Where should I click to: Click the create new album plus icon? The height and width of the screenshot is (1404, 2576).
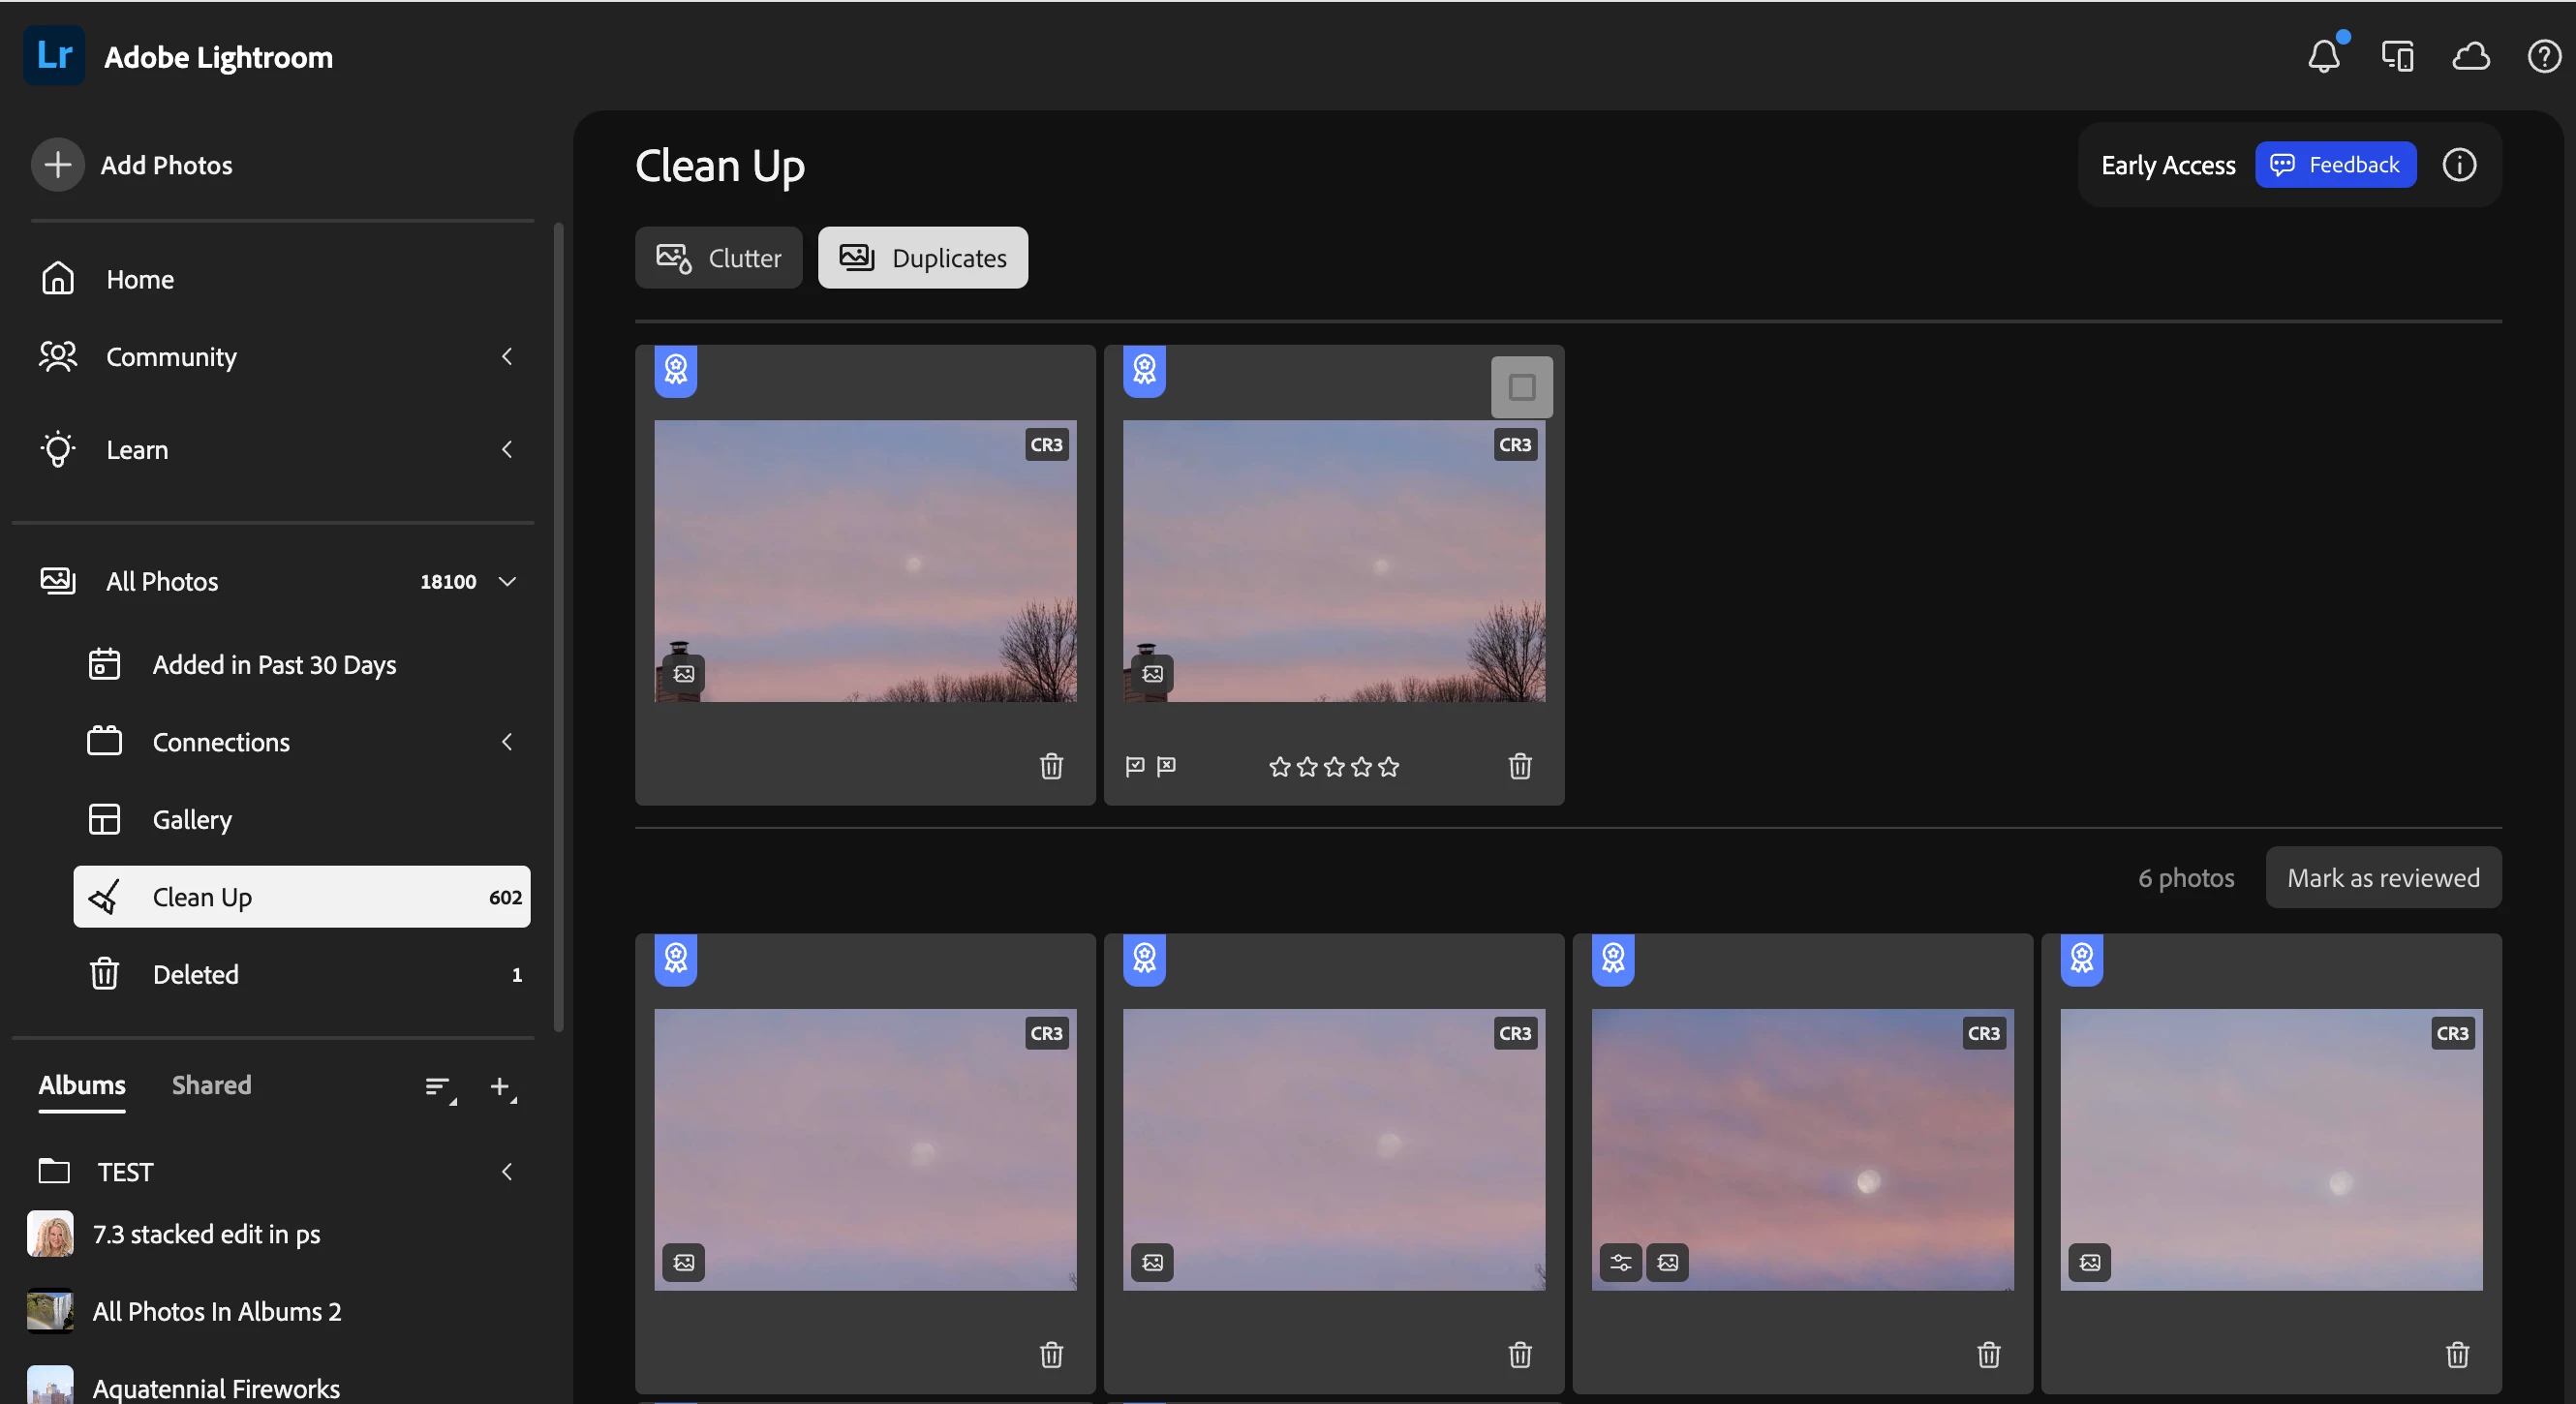[501, 1087]
